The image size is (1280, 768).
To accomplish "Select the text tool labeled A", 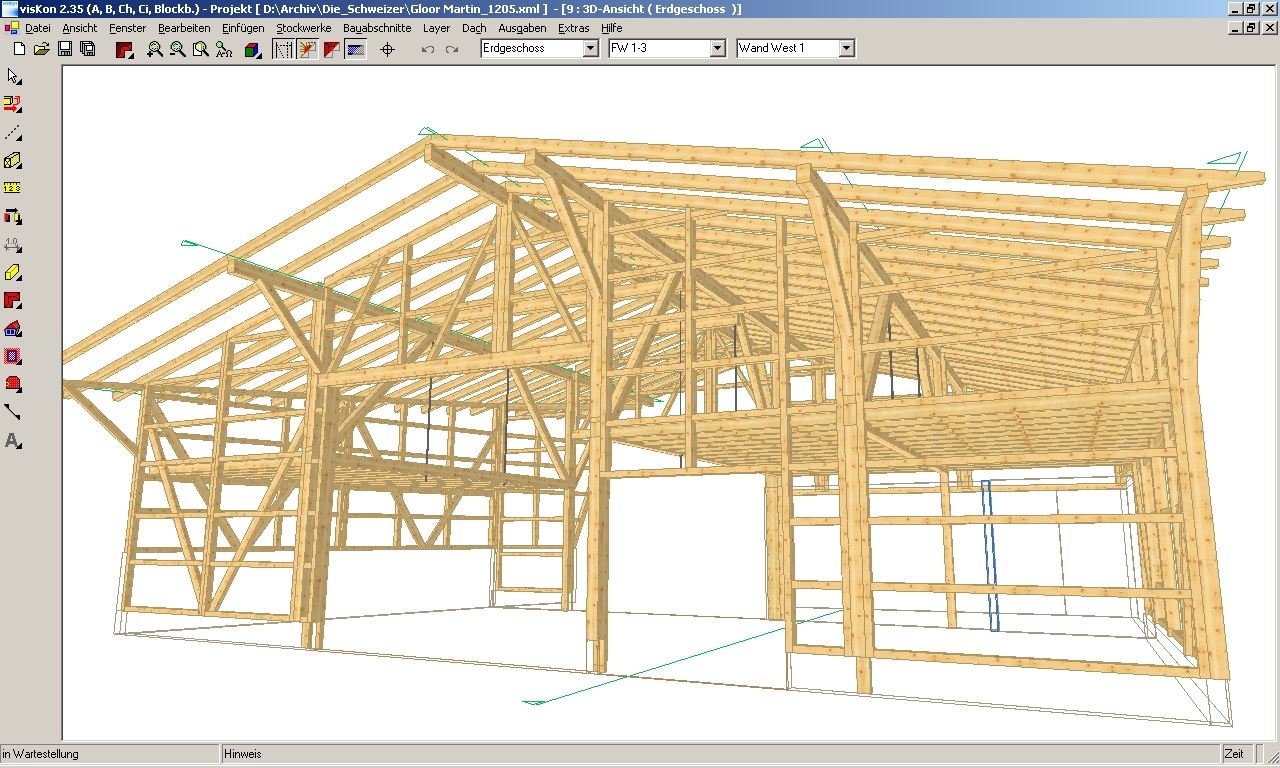I will point(13,441).
